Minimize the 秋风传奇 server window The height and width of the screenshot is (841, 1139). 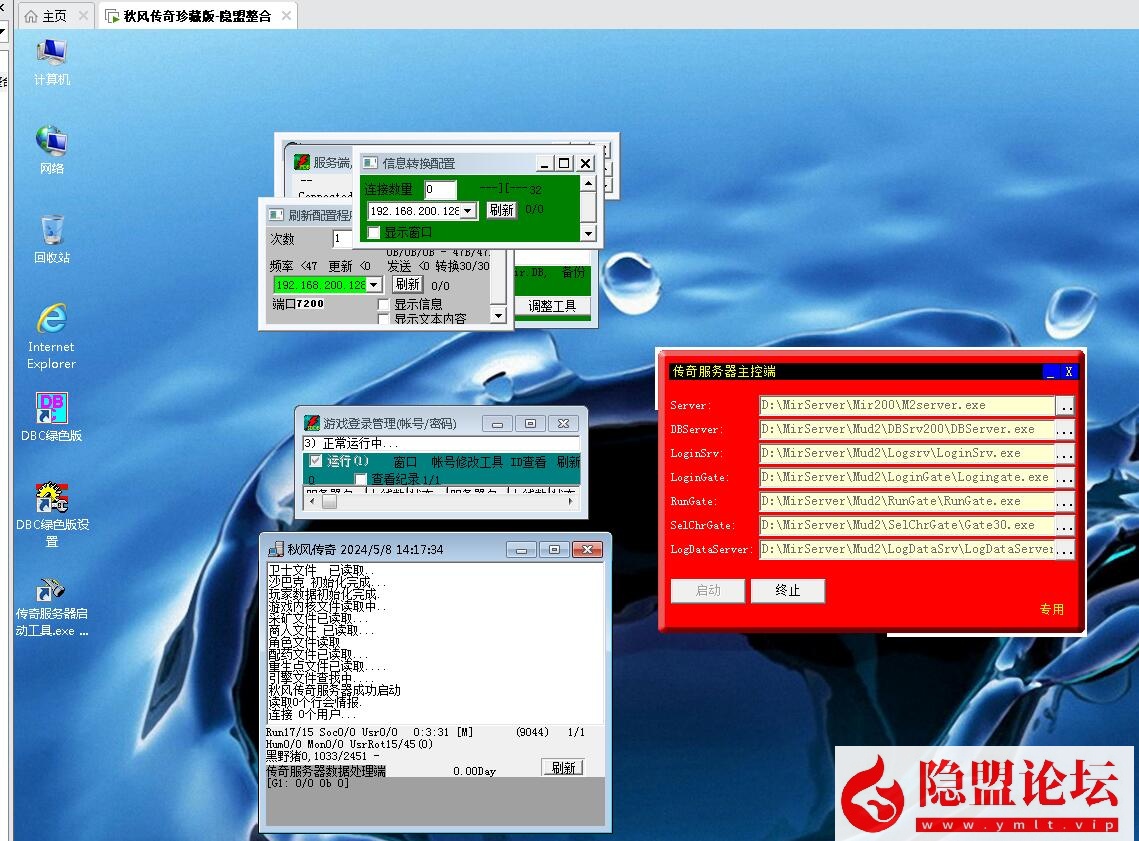pyautogui.click(x=521, y=550)
